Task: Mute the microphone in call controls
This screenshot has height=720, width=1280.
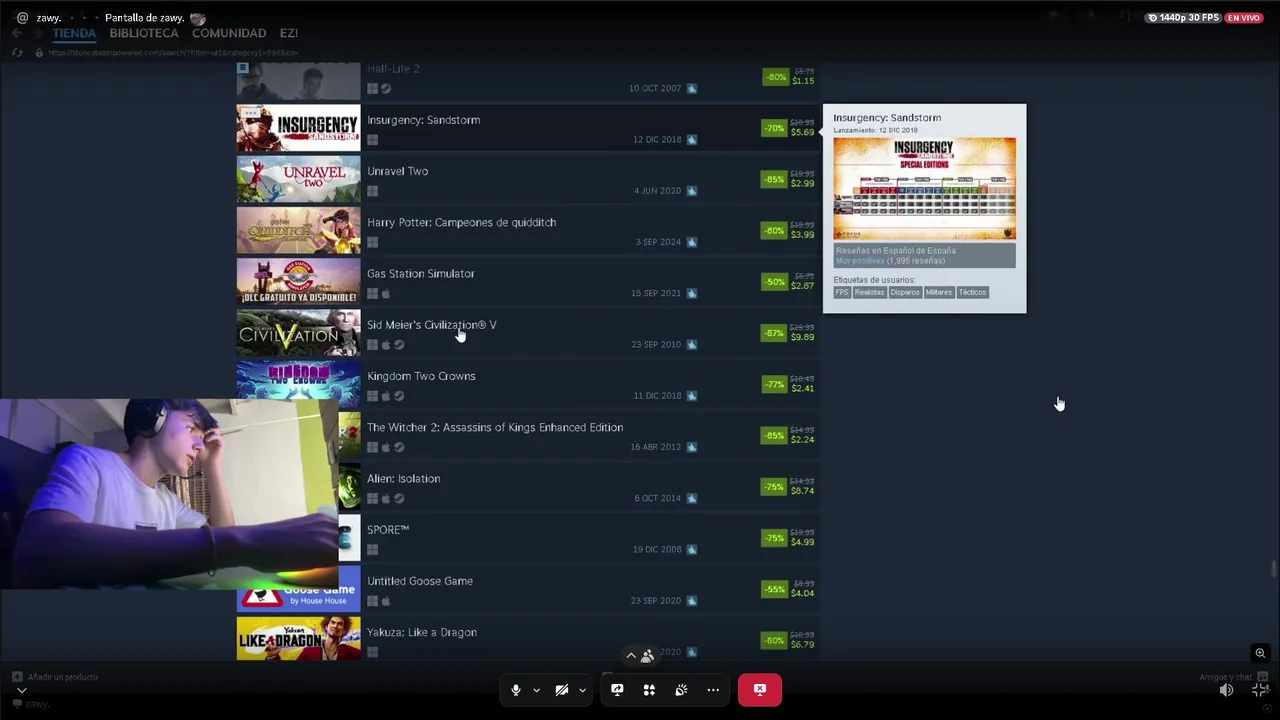Action: tap(516, 690)
